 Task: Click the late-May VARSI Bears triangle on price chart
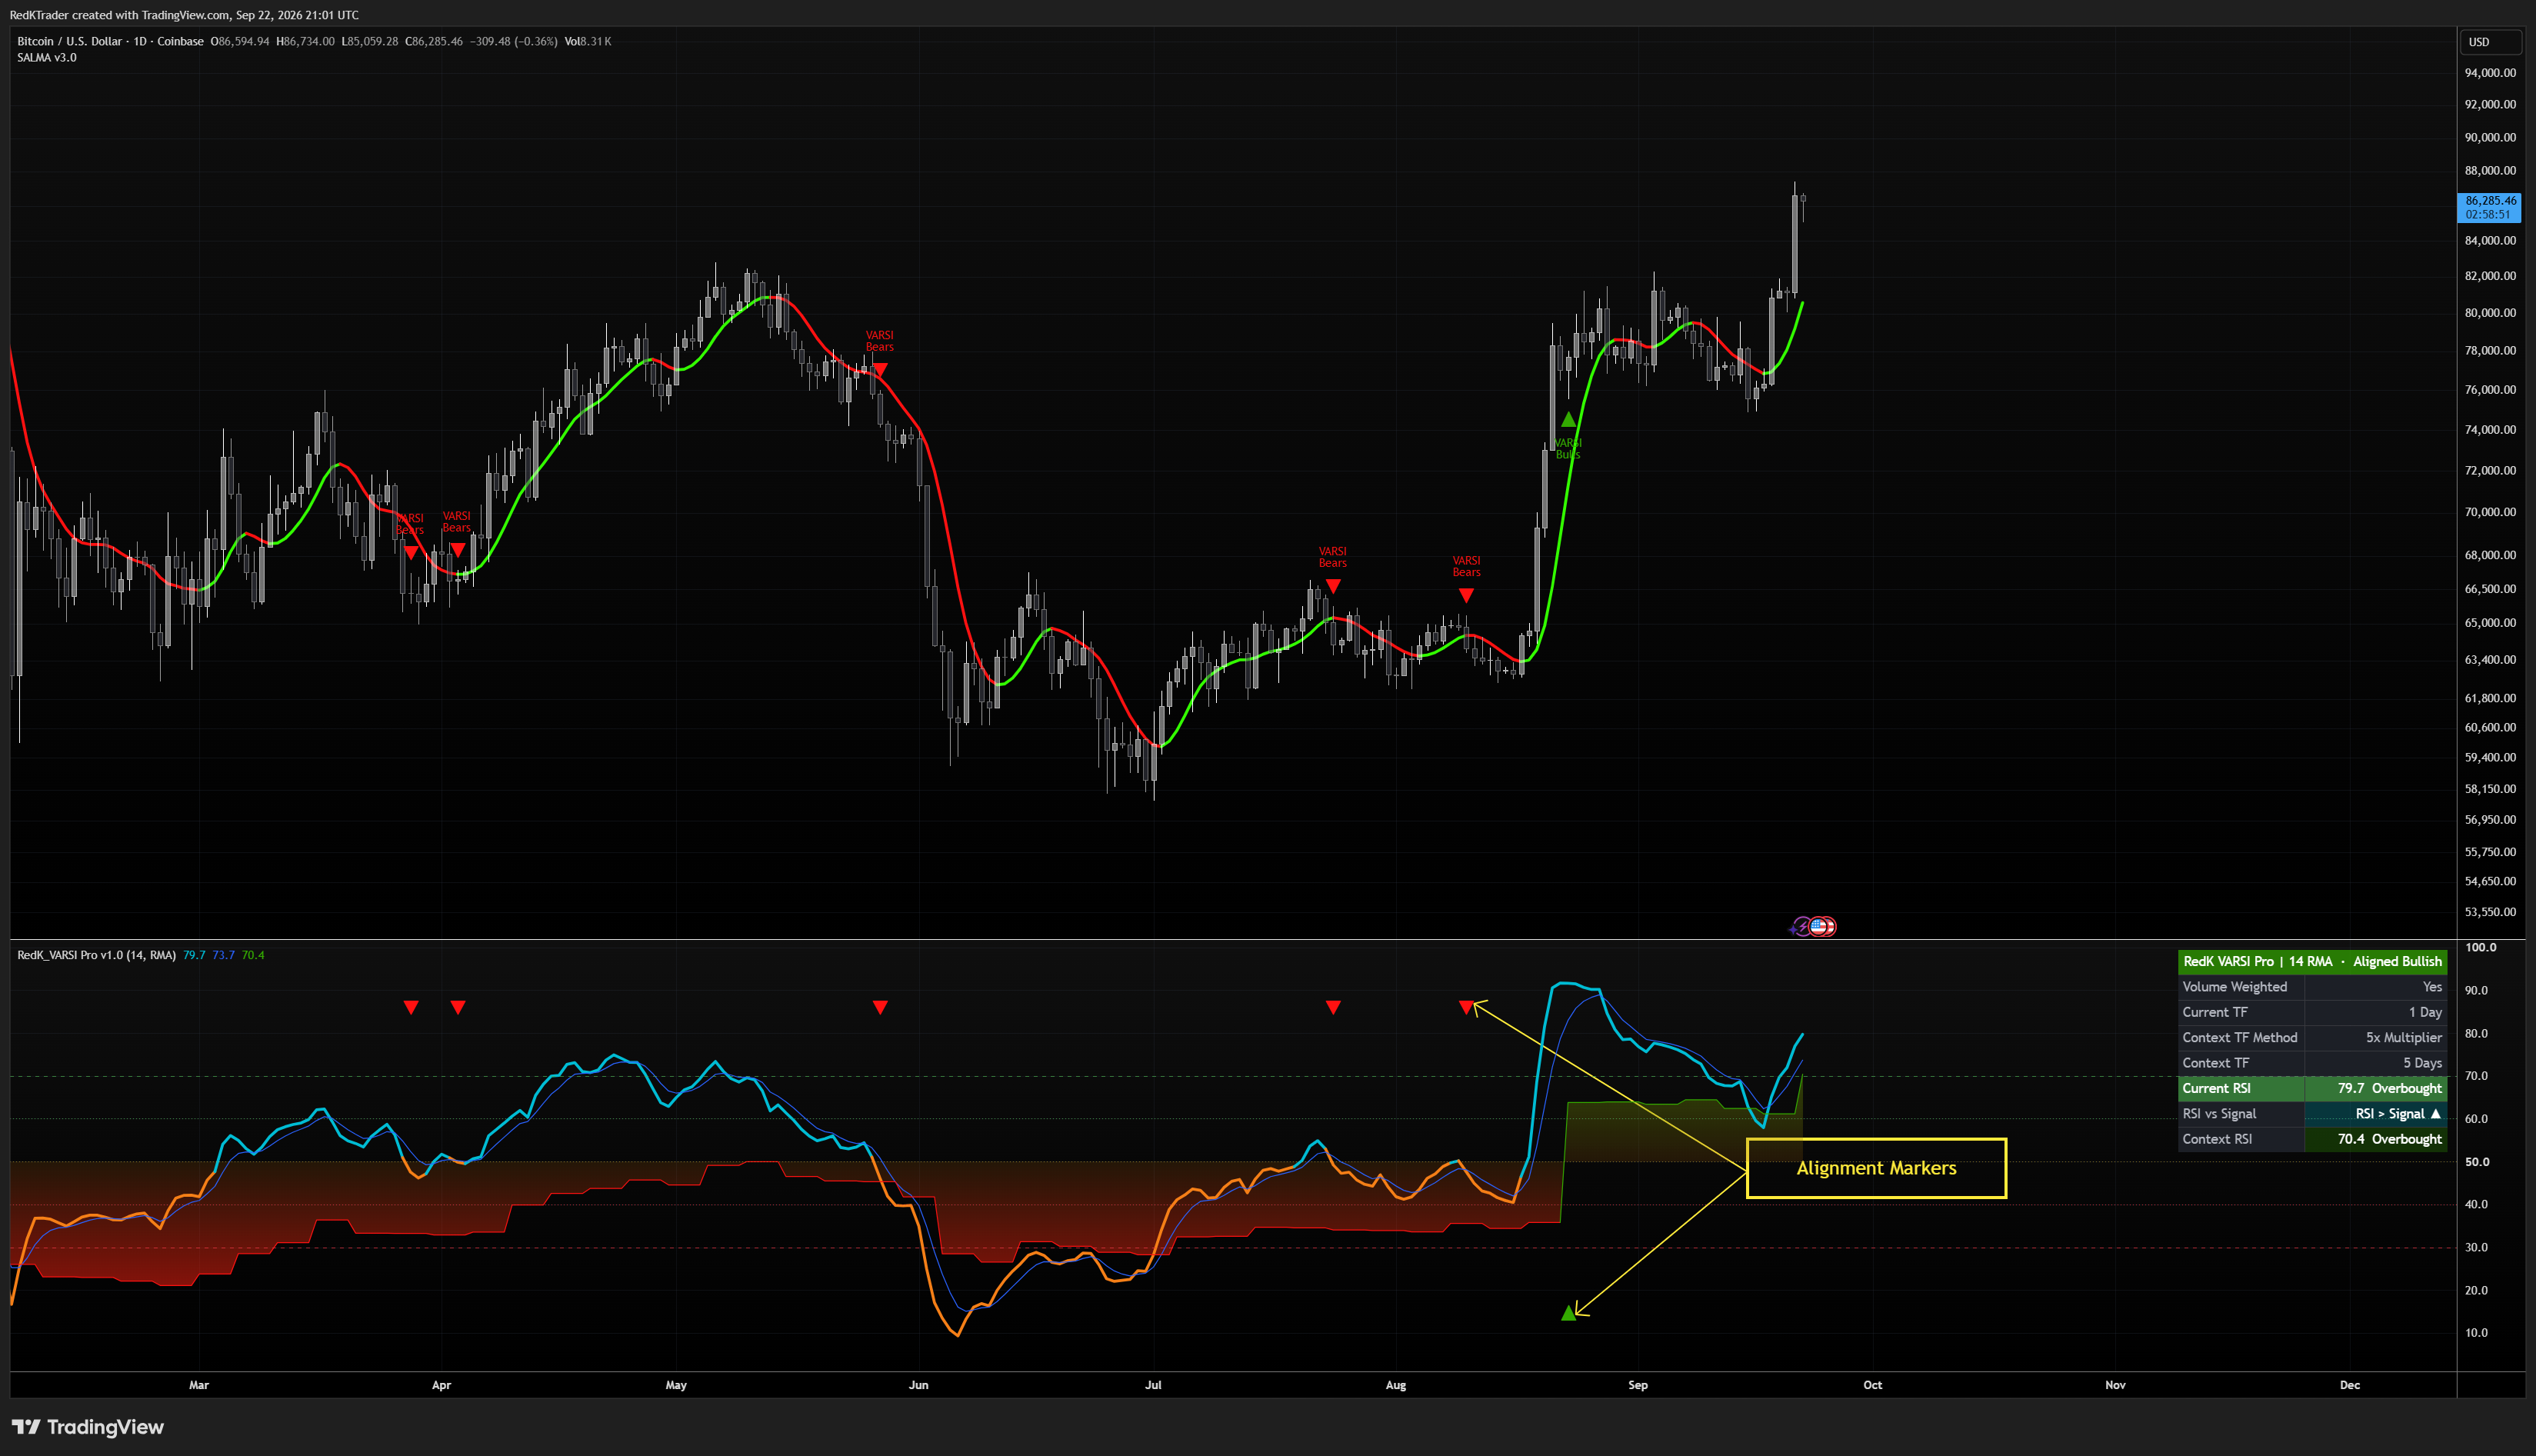tap(880, 370)
